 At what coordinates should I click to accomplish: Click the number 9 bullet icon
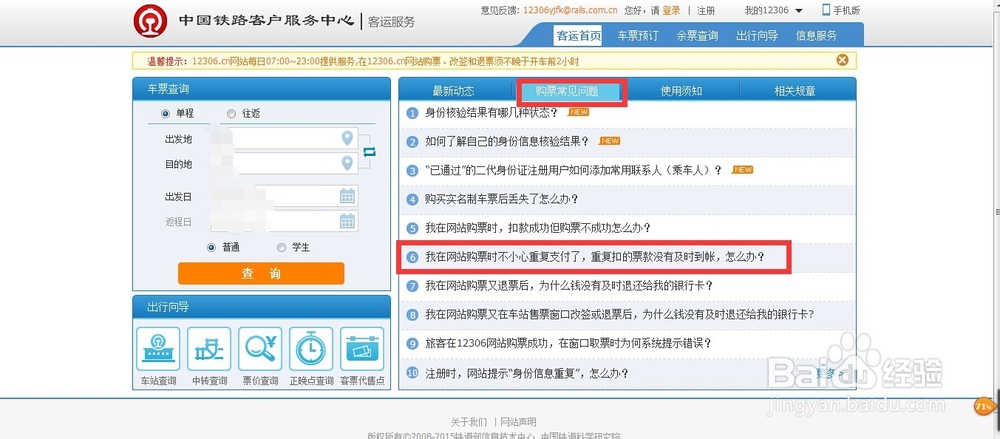point(413,344)
